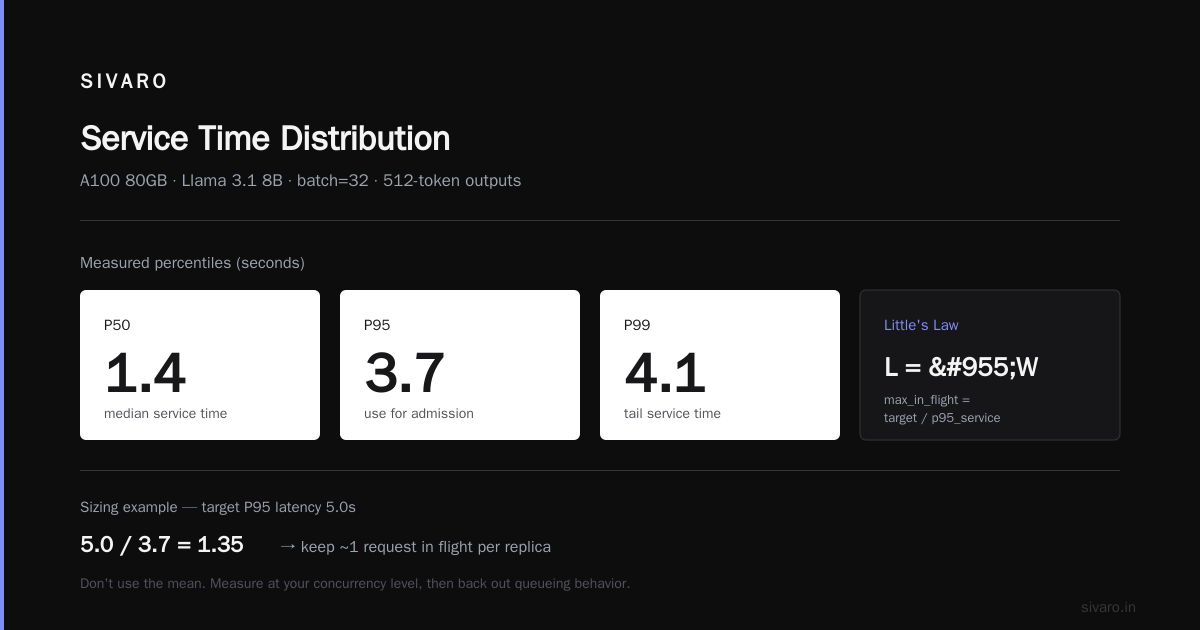Click the P99 label
This screenshot has height=630, width=1200.
637,325
